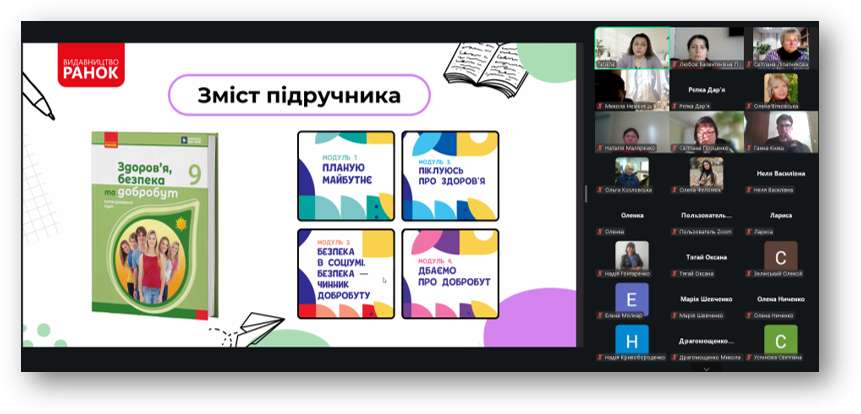Open Модуль 1 Планую майбутнє card
The width and height of the screenshot is (861, 414).
point(344,175)
